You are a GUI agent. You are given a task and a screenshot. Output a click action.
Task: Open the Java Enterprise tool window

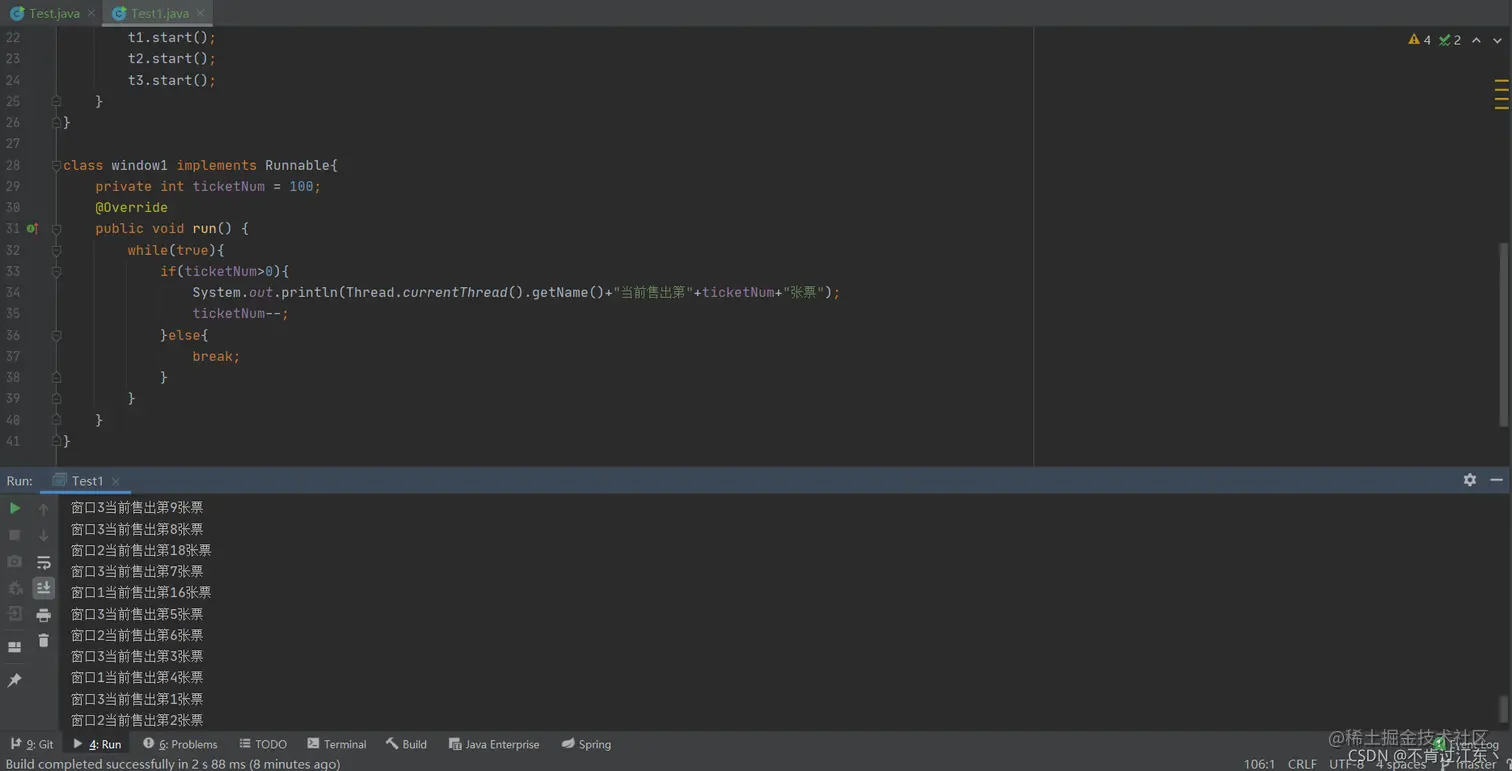pos(494,744)
